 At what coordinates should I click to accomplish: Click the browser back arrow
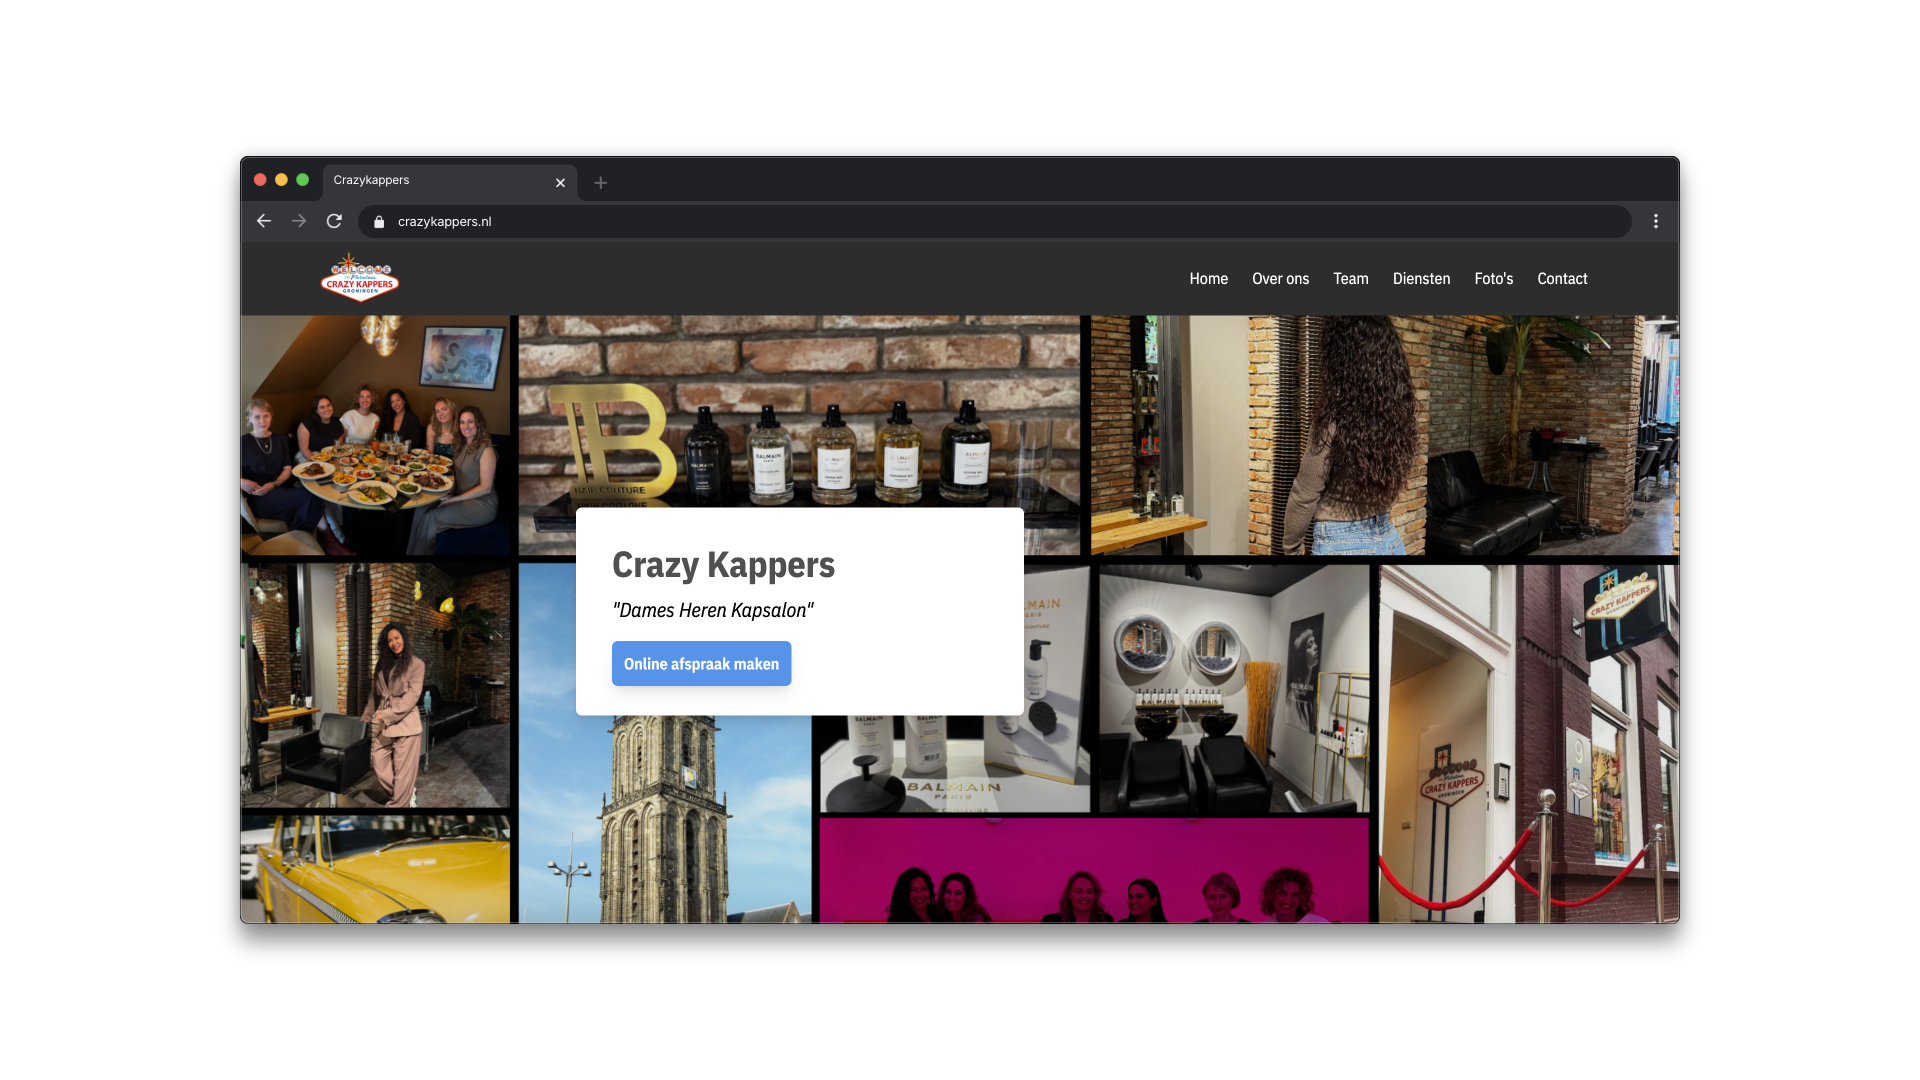point(264,221)
